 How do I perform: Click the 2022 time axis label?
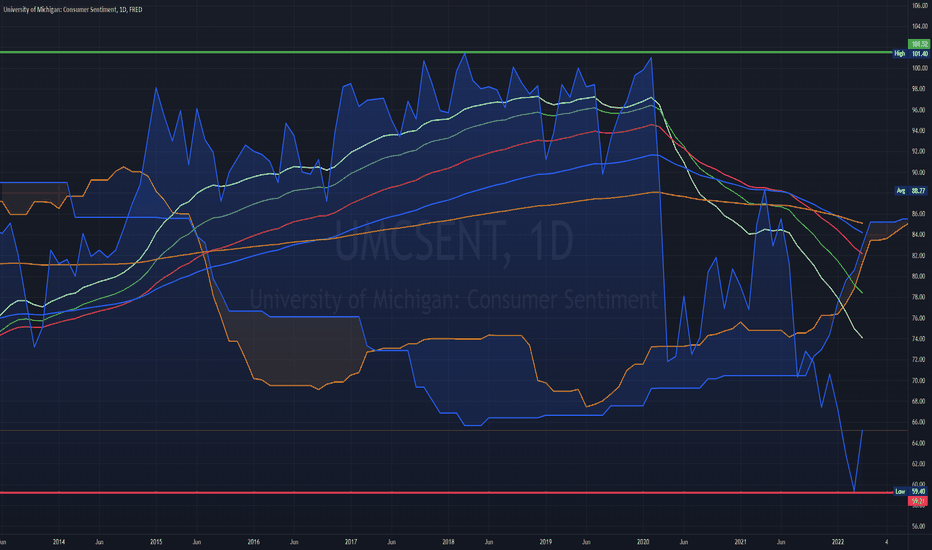tap(837, 542)
